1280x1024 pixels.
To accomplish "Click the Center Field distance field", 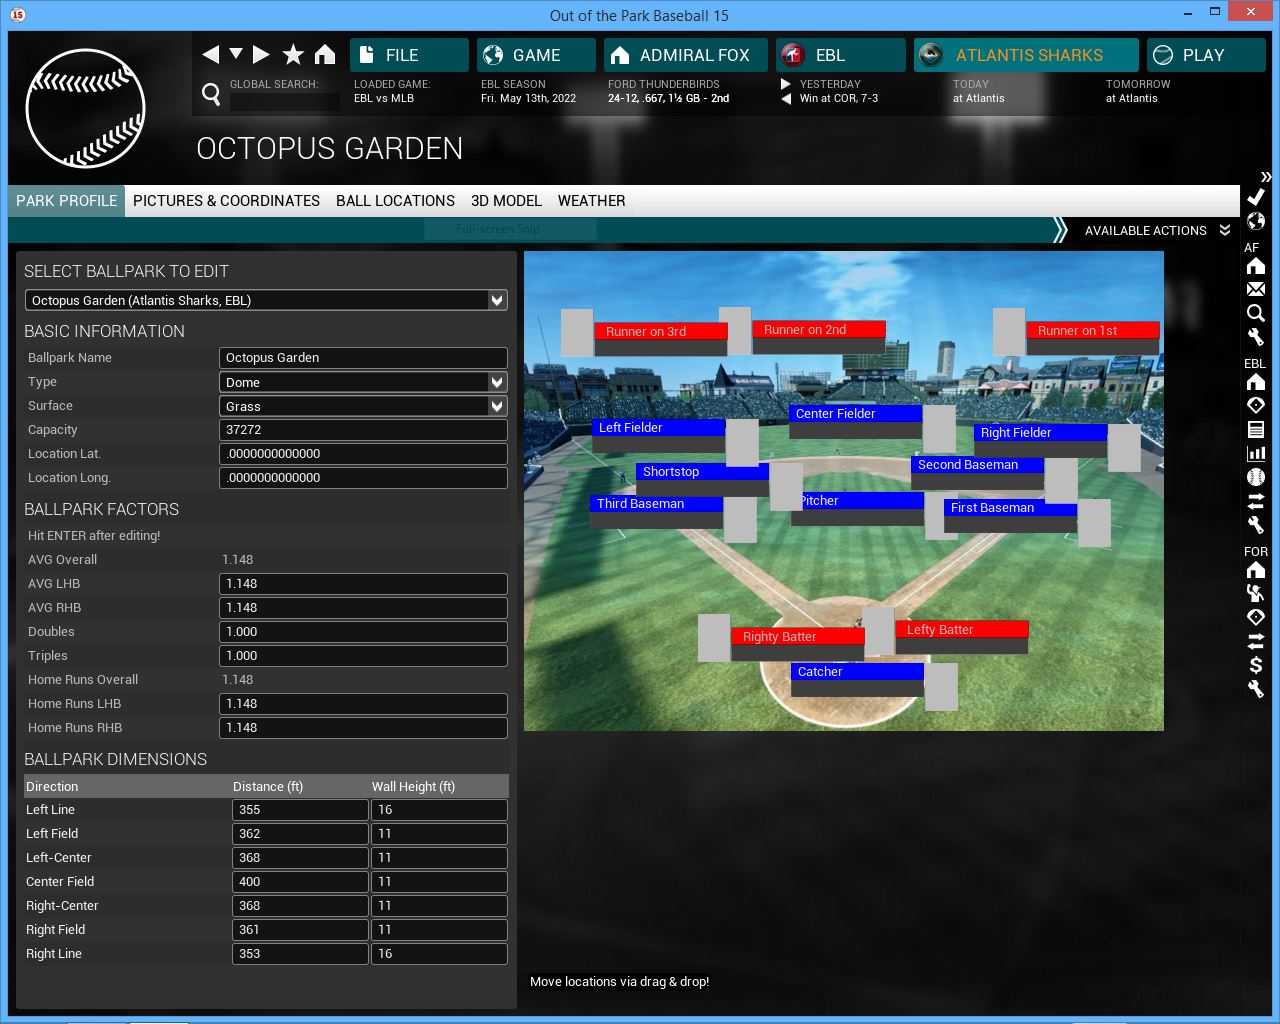I will click(300, 882).
